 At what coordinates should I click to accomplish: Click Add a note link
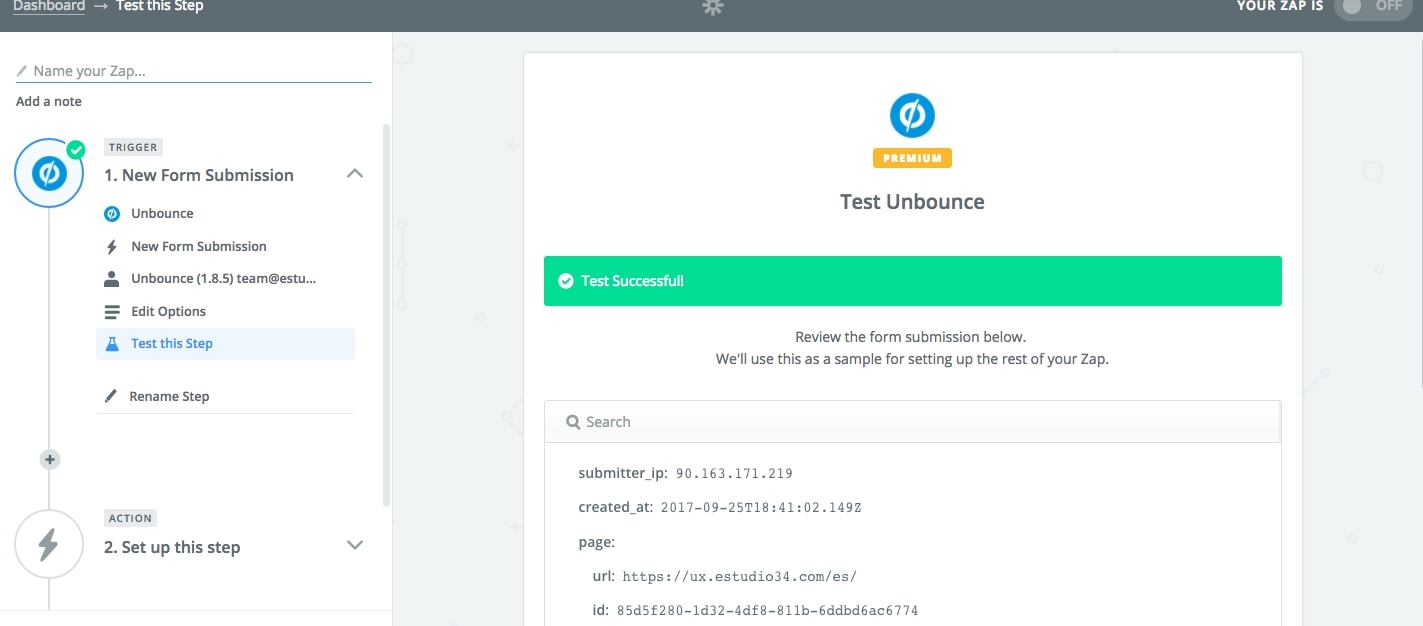coord(49,102)
